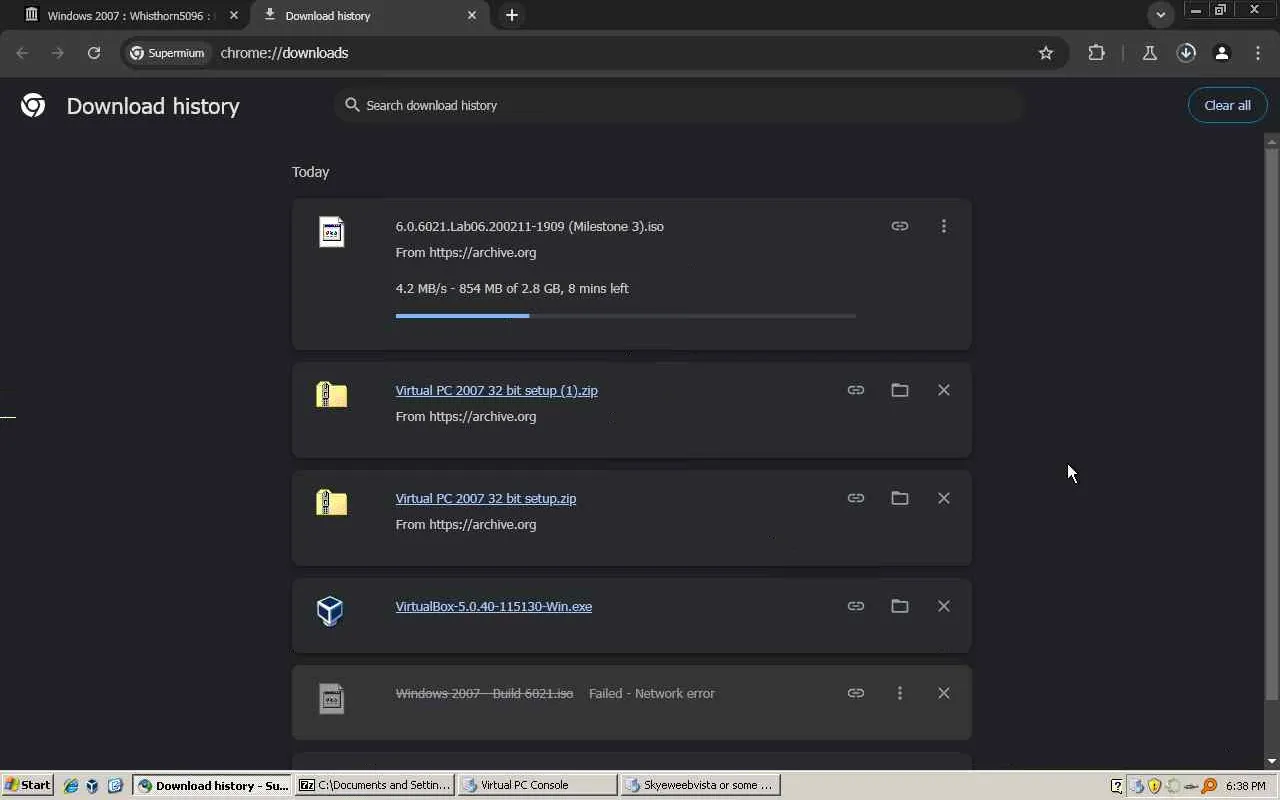Click the Supermium site info chip
Screen dimensions: 1280x800
[x=168, y=53]
